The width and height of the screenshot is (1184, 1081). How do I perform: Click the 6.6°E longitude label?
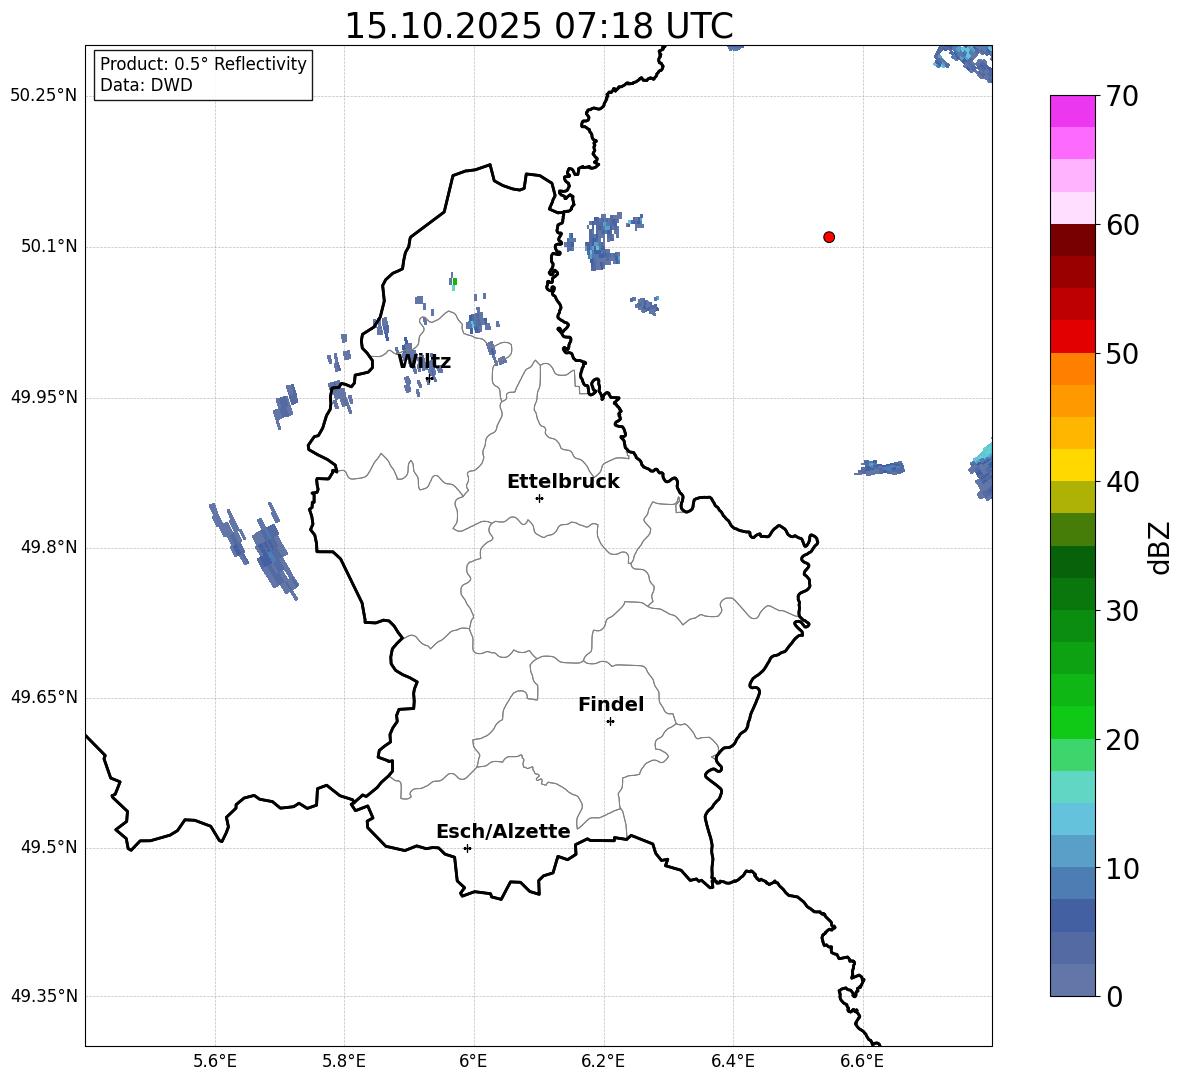point(862,1061)
